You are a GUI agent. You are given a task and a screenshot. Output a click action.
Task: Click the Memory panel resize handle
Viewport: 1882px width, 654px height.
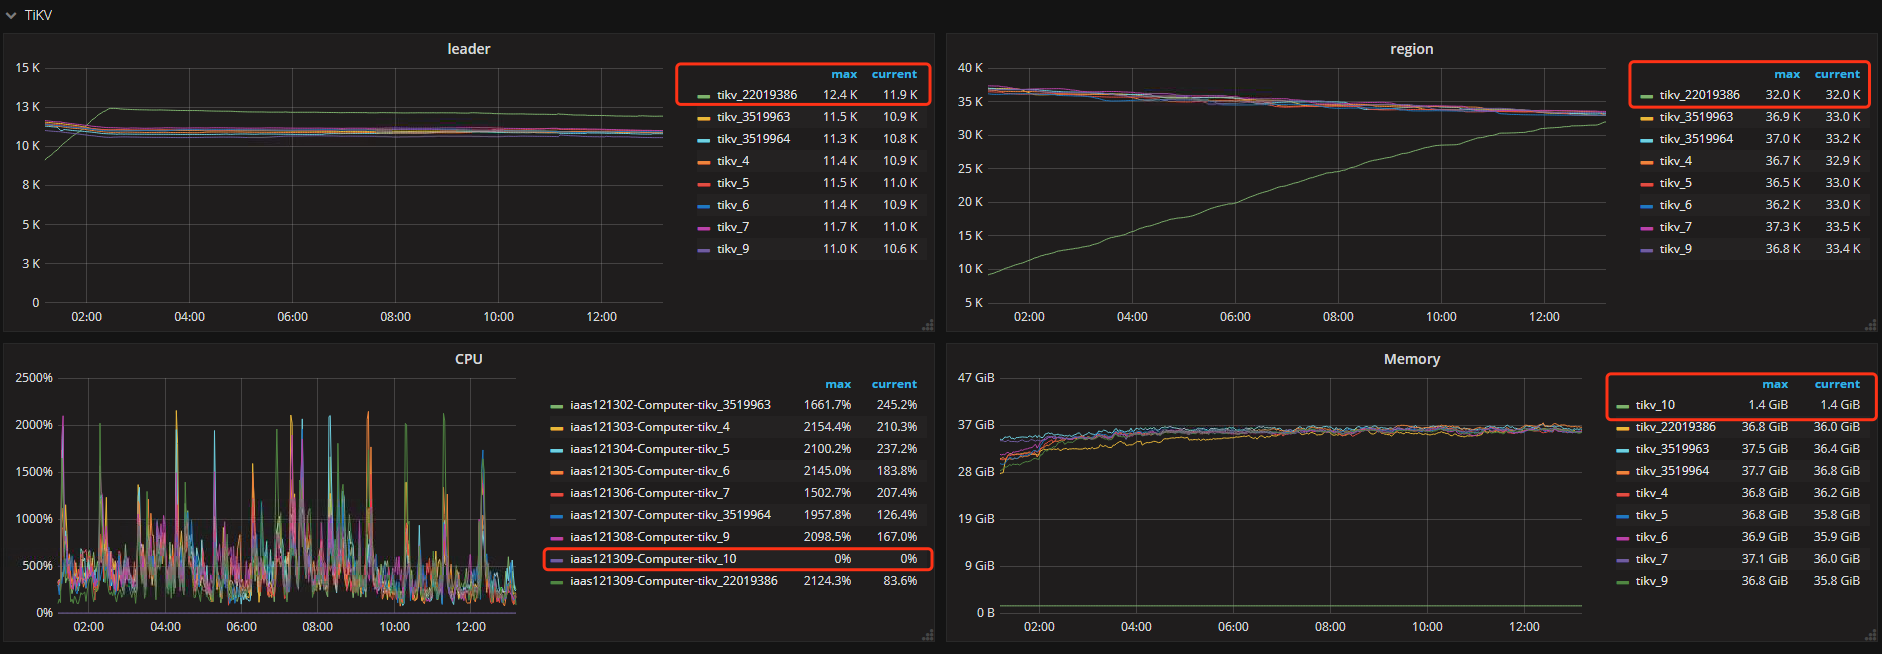(x=1871, y=635)
